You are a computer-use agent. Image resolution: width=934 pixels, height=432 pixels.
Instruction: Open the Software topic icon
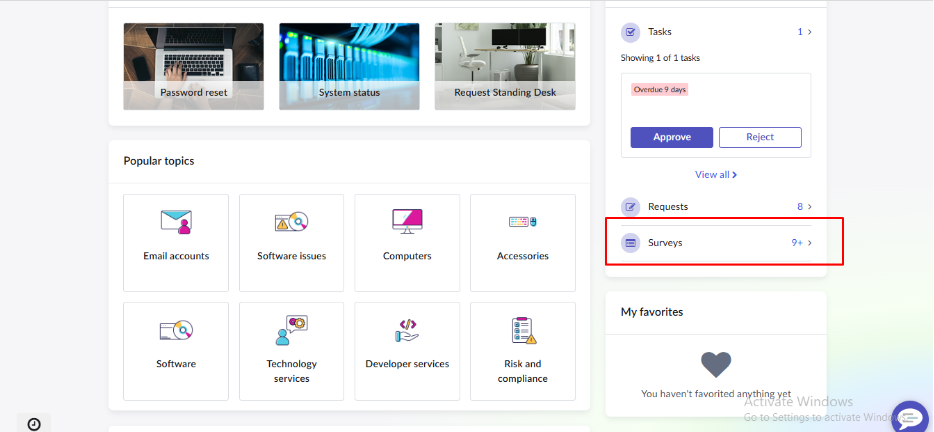176,329
